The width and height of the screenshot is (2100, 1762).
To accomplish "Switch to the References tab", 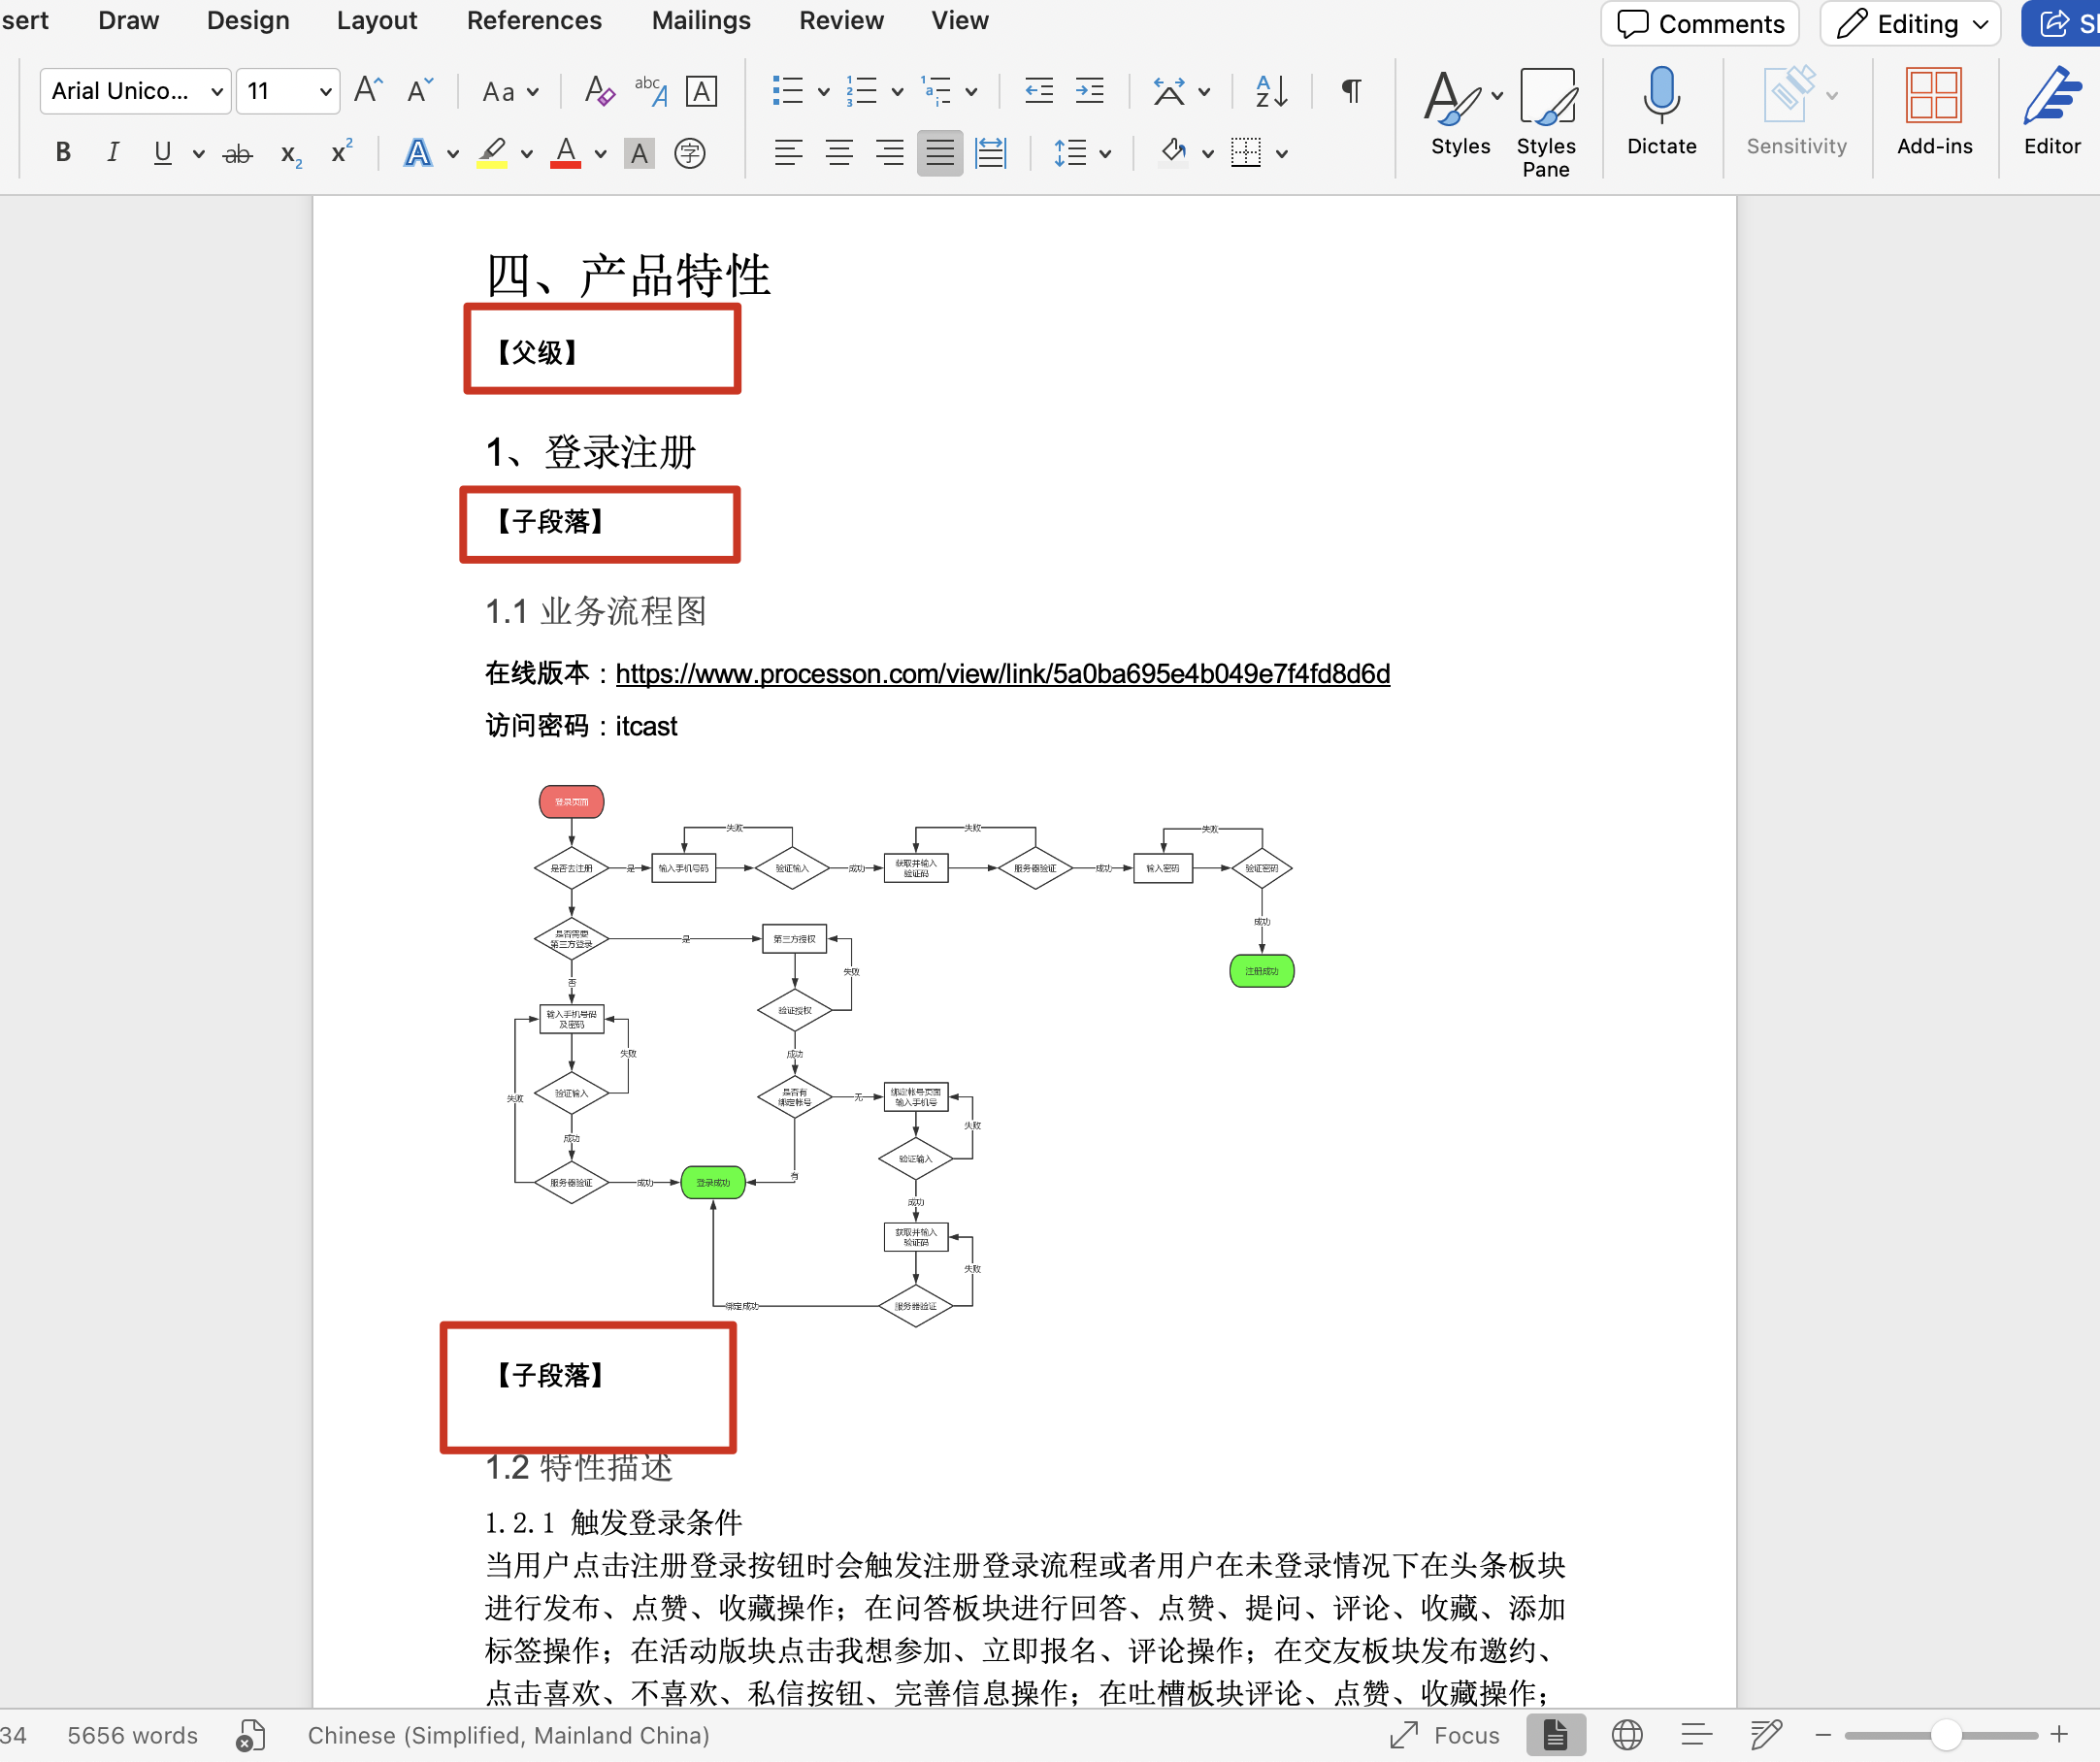I will (x=534, y=21).
